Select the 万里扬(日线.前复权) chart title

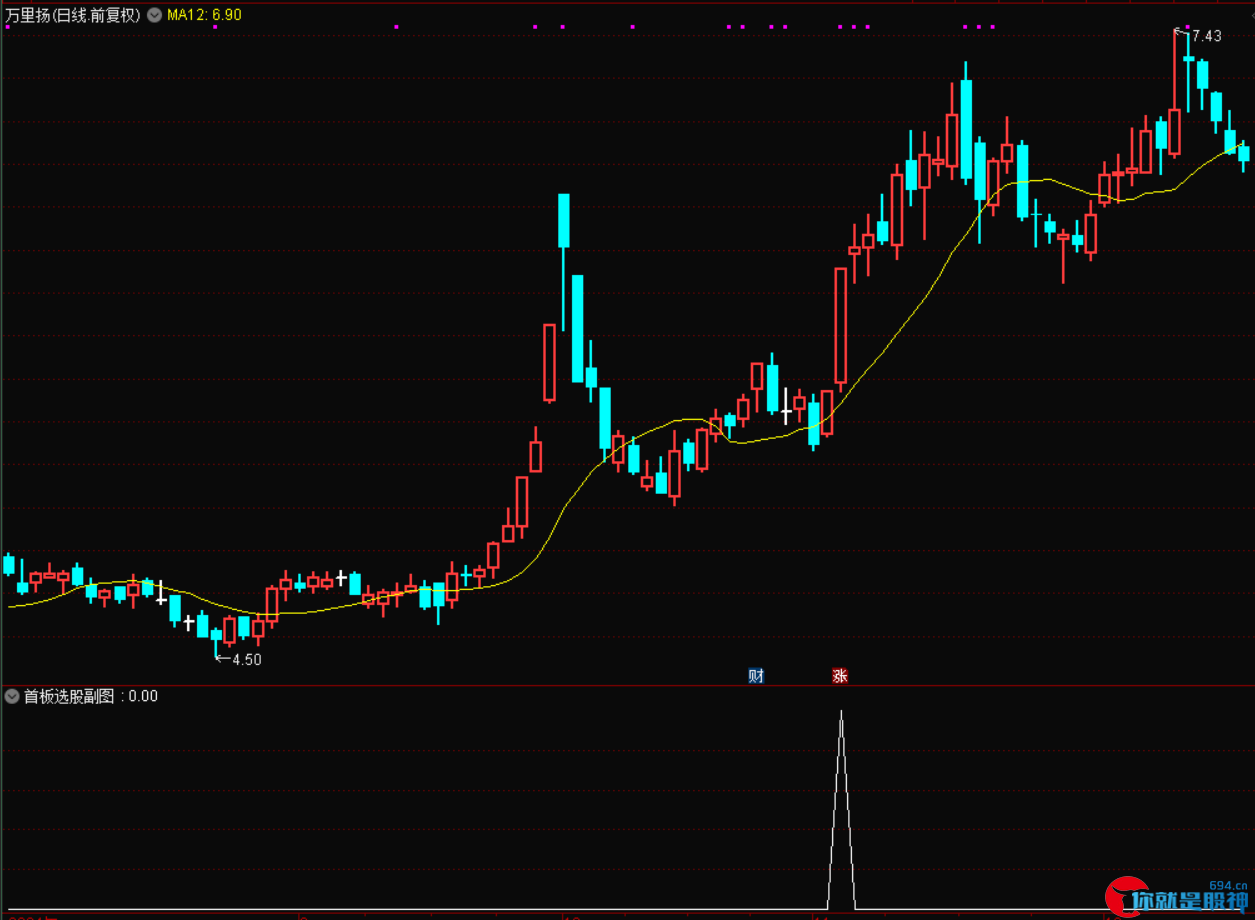click(x=73, y=15)
